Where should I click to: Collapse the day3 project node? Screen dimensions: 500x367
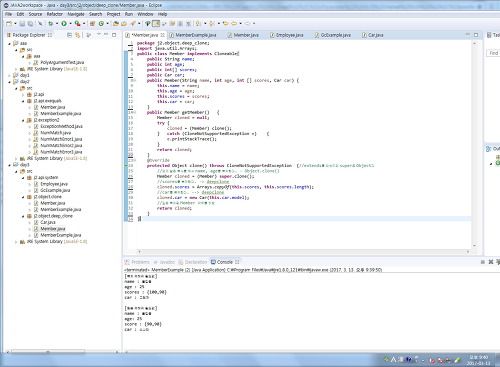click(x=9, y=165)
